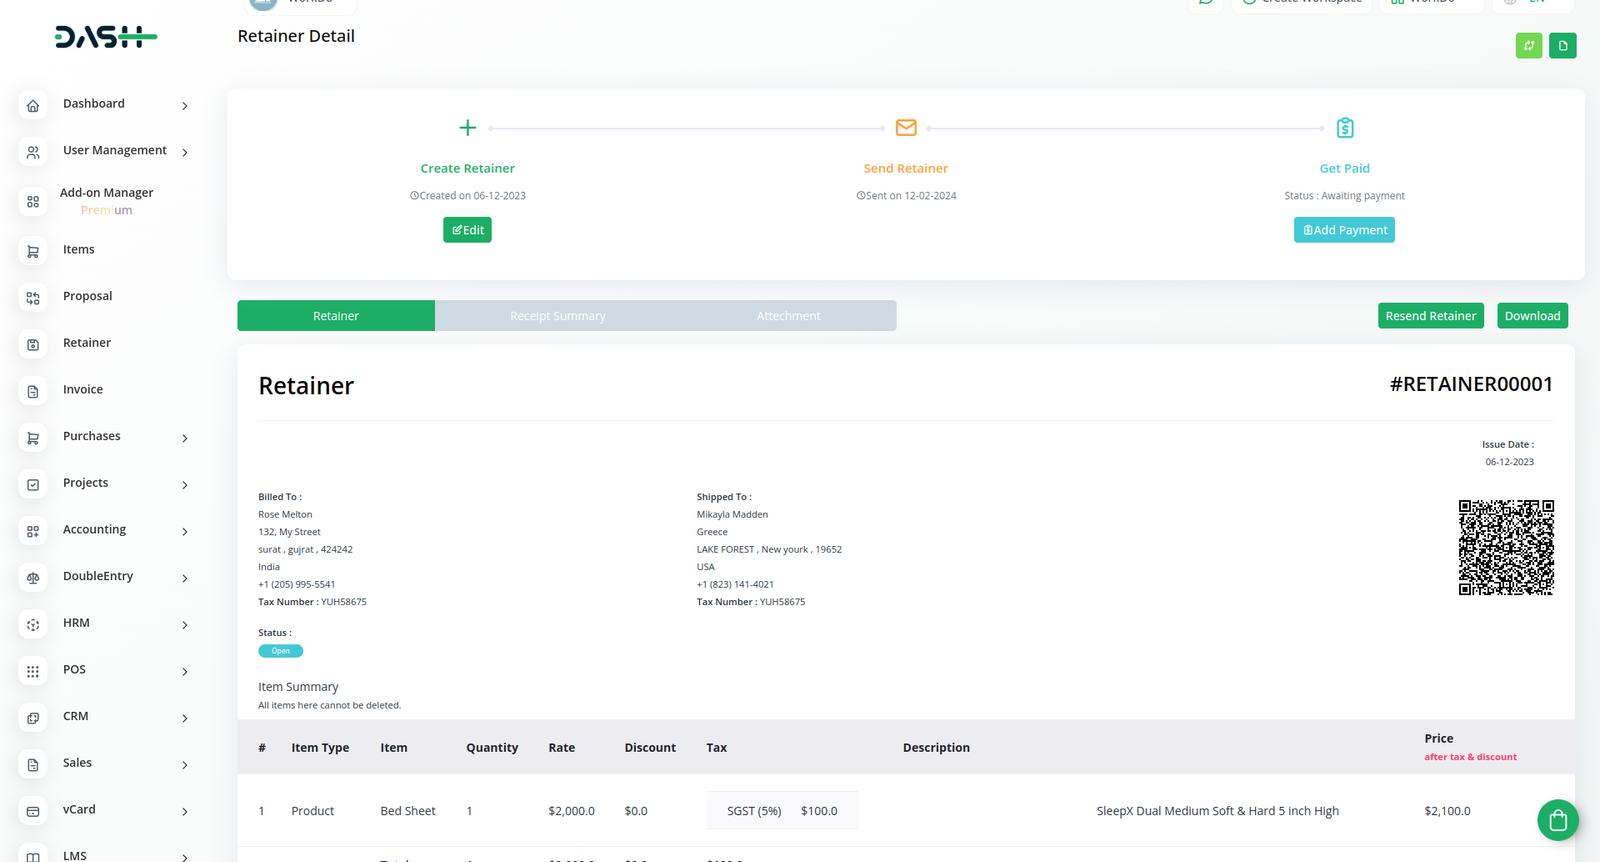The height and width of the screenshot is (862, 1600).
Task: Click the Dashboard home icon in sidebar
Action: point(33,105)
